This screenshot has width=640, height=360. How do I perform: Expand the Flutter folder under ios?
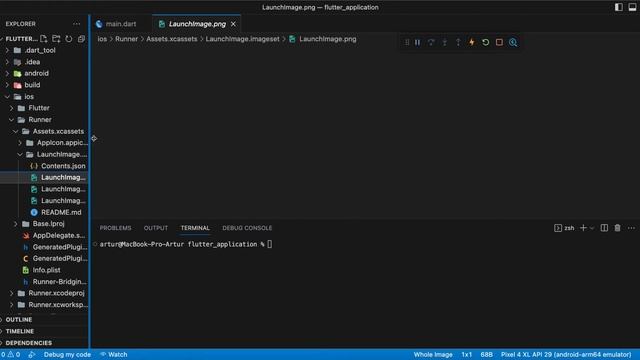pyautogui.click(x=44, y=108)
